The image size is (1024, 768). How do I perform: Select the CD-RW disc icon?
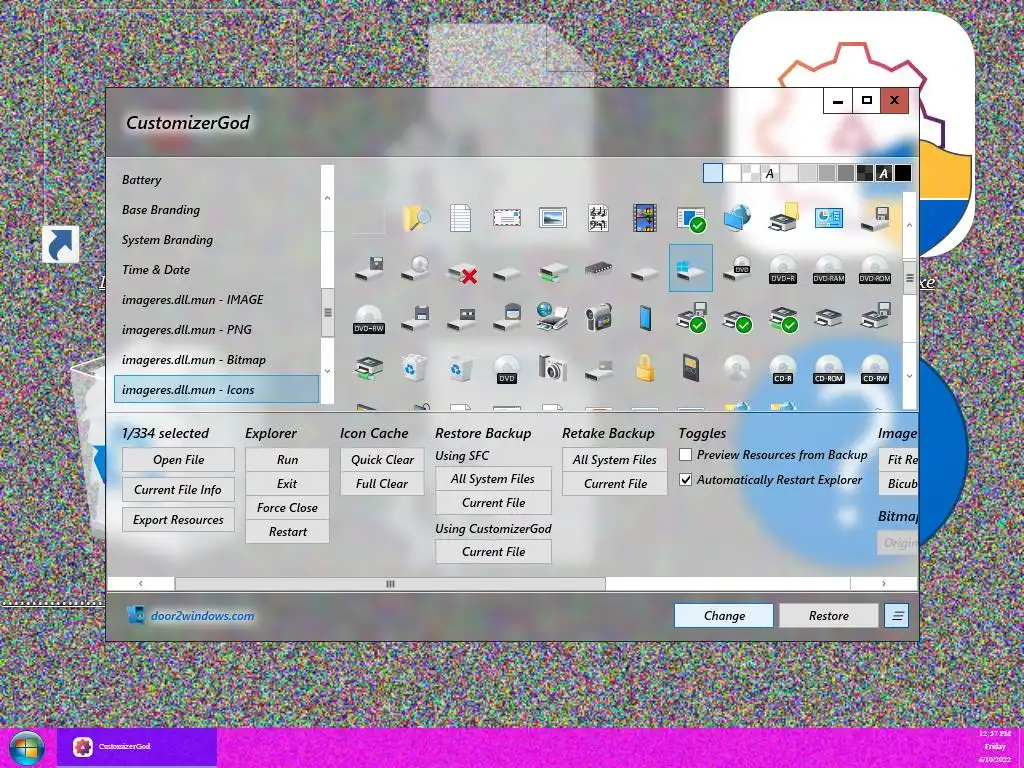[874, 369]
